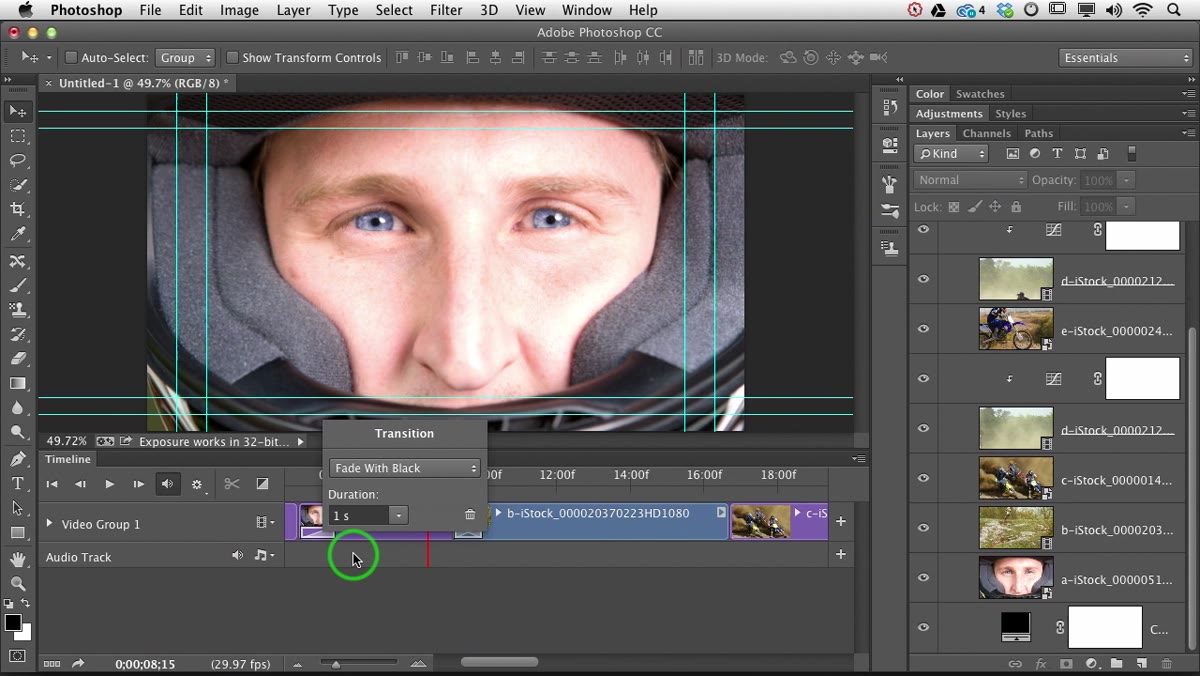Select the Horizontal Type tool

pyautogui.click(x=18, y=483)
